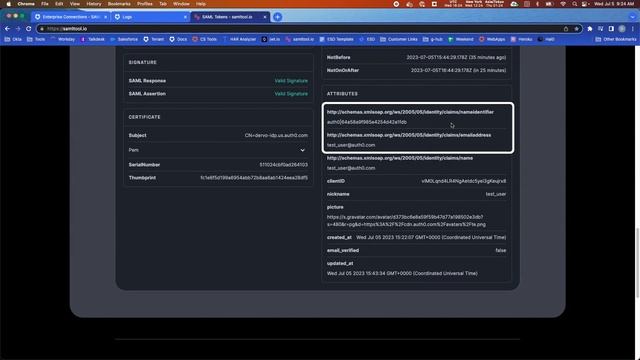The height and width of the screenshot is (360, 640).
Task: Open macOS Spotlight search icon
Action: coord(574,4)
